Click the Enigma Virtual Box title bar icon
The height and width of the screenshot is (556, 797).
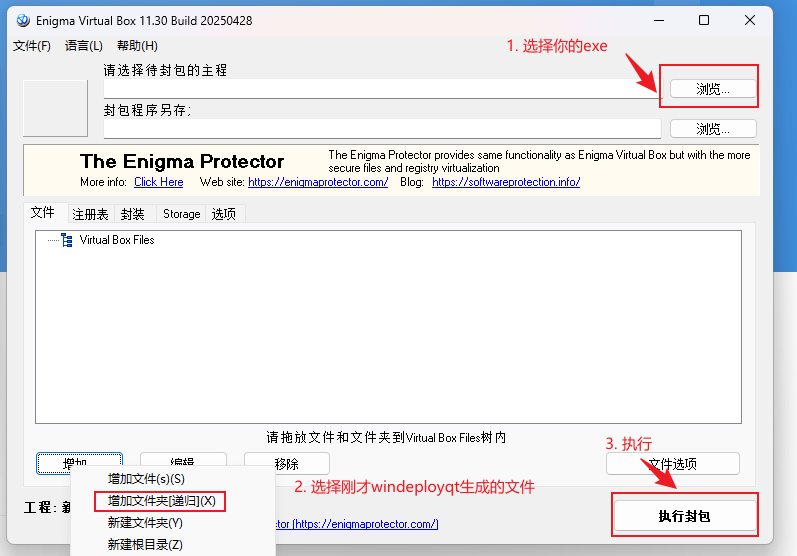[x=23, y=20]
